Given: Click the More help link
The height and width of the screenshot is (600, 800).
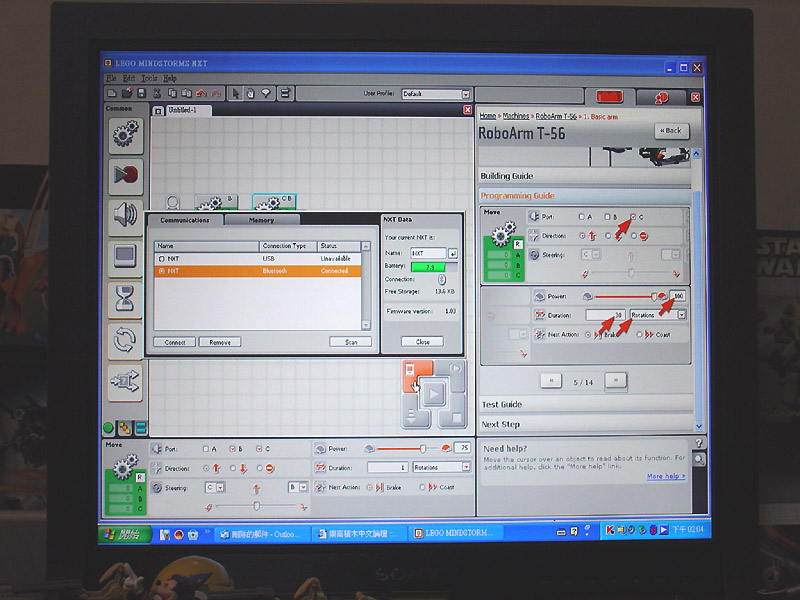Looking at the screenshot, I should [665, 476].
